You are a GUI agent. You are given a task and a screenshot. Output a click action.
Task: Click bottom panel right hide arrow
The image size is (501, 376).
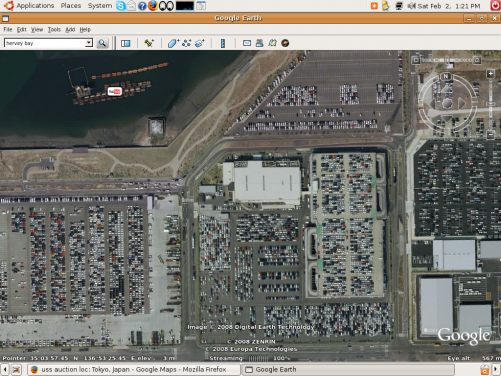(x=496, y=369)
